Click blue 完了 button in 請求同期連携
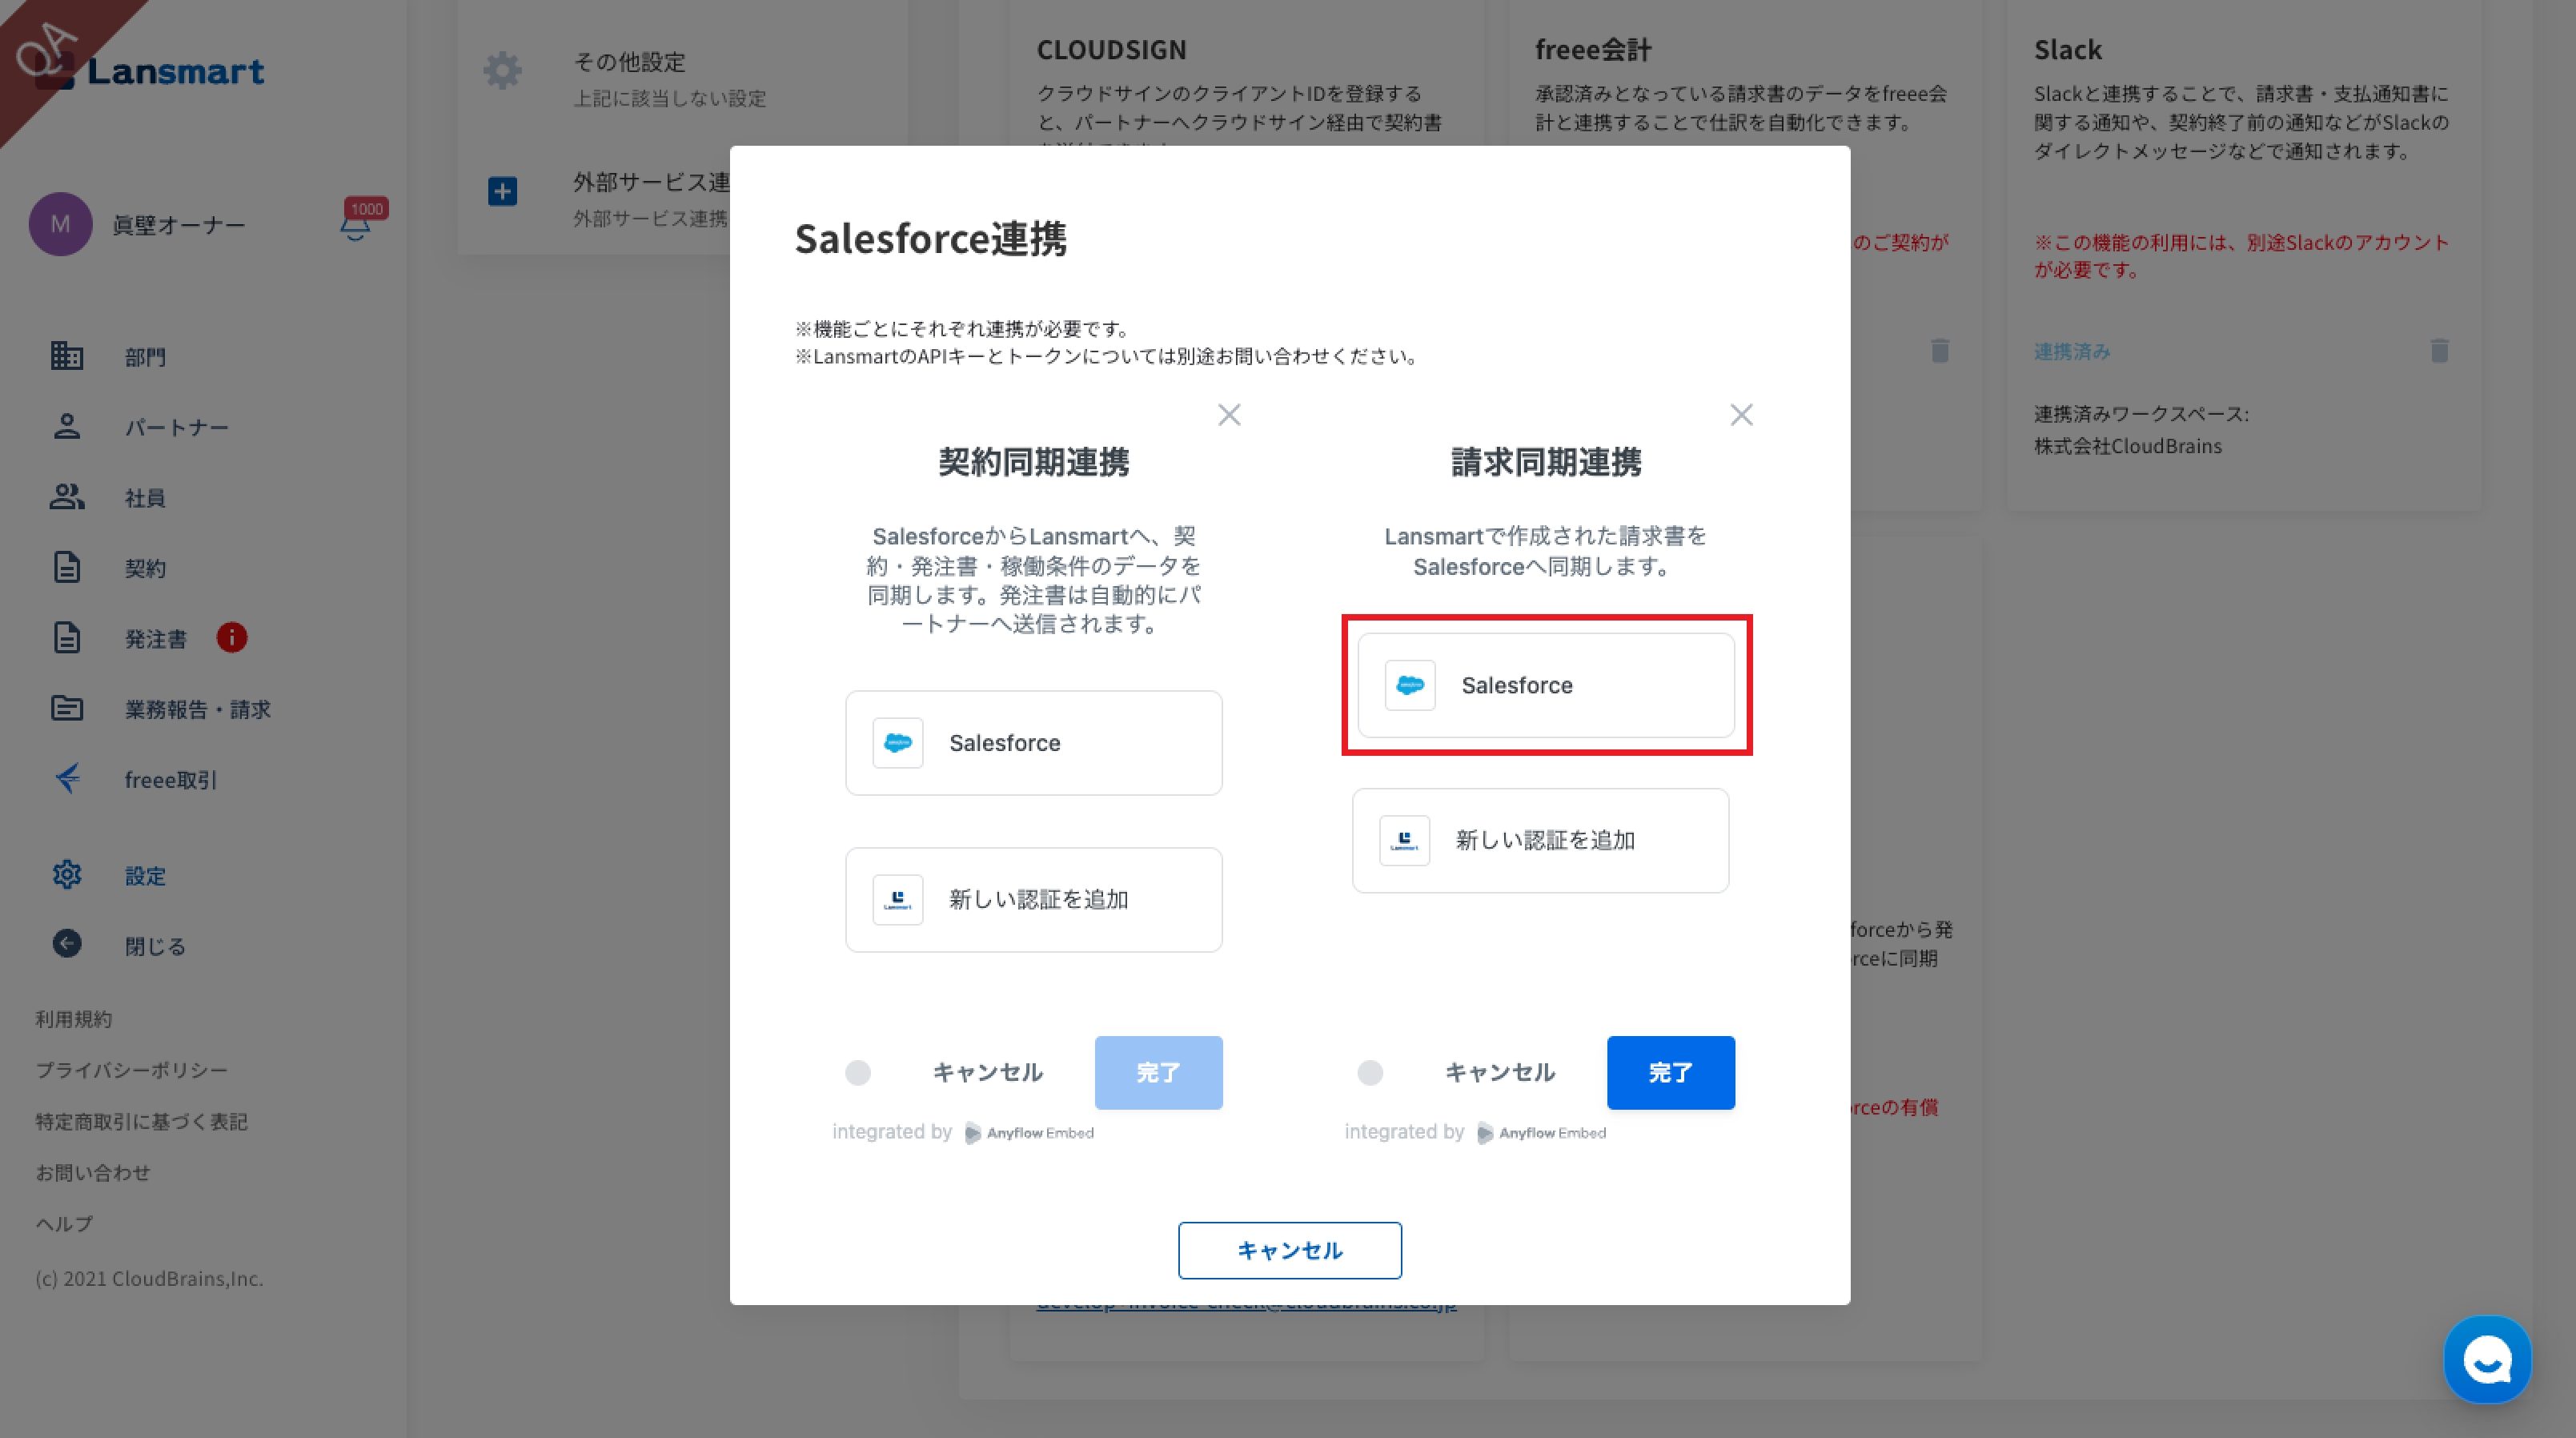Image resolution: width=2576 pixels, height=1438 pixels. [x=1670, y=1072]
